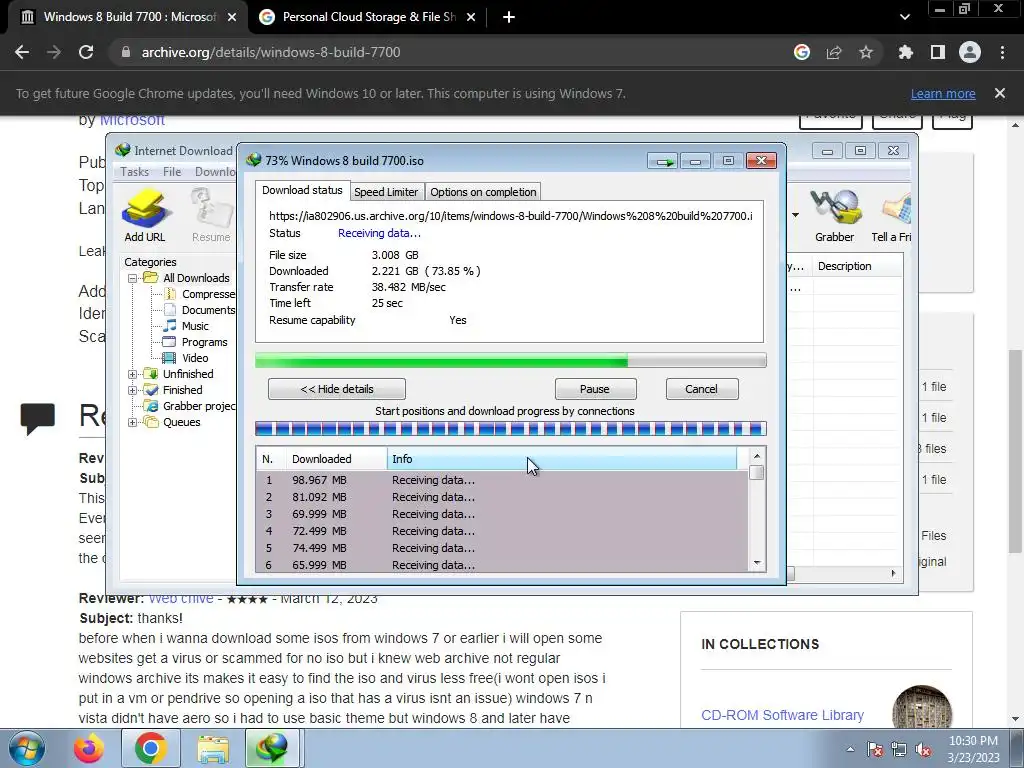Open the Chrome profile avatar
Image resolution: width=1024 pixels, height=768 pixels.
(970, 52)
